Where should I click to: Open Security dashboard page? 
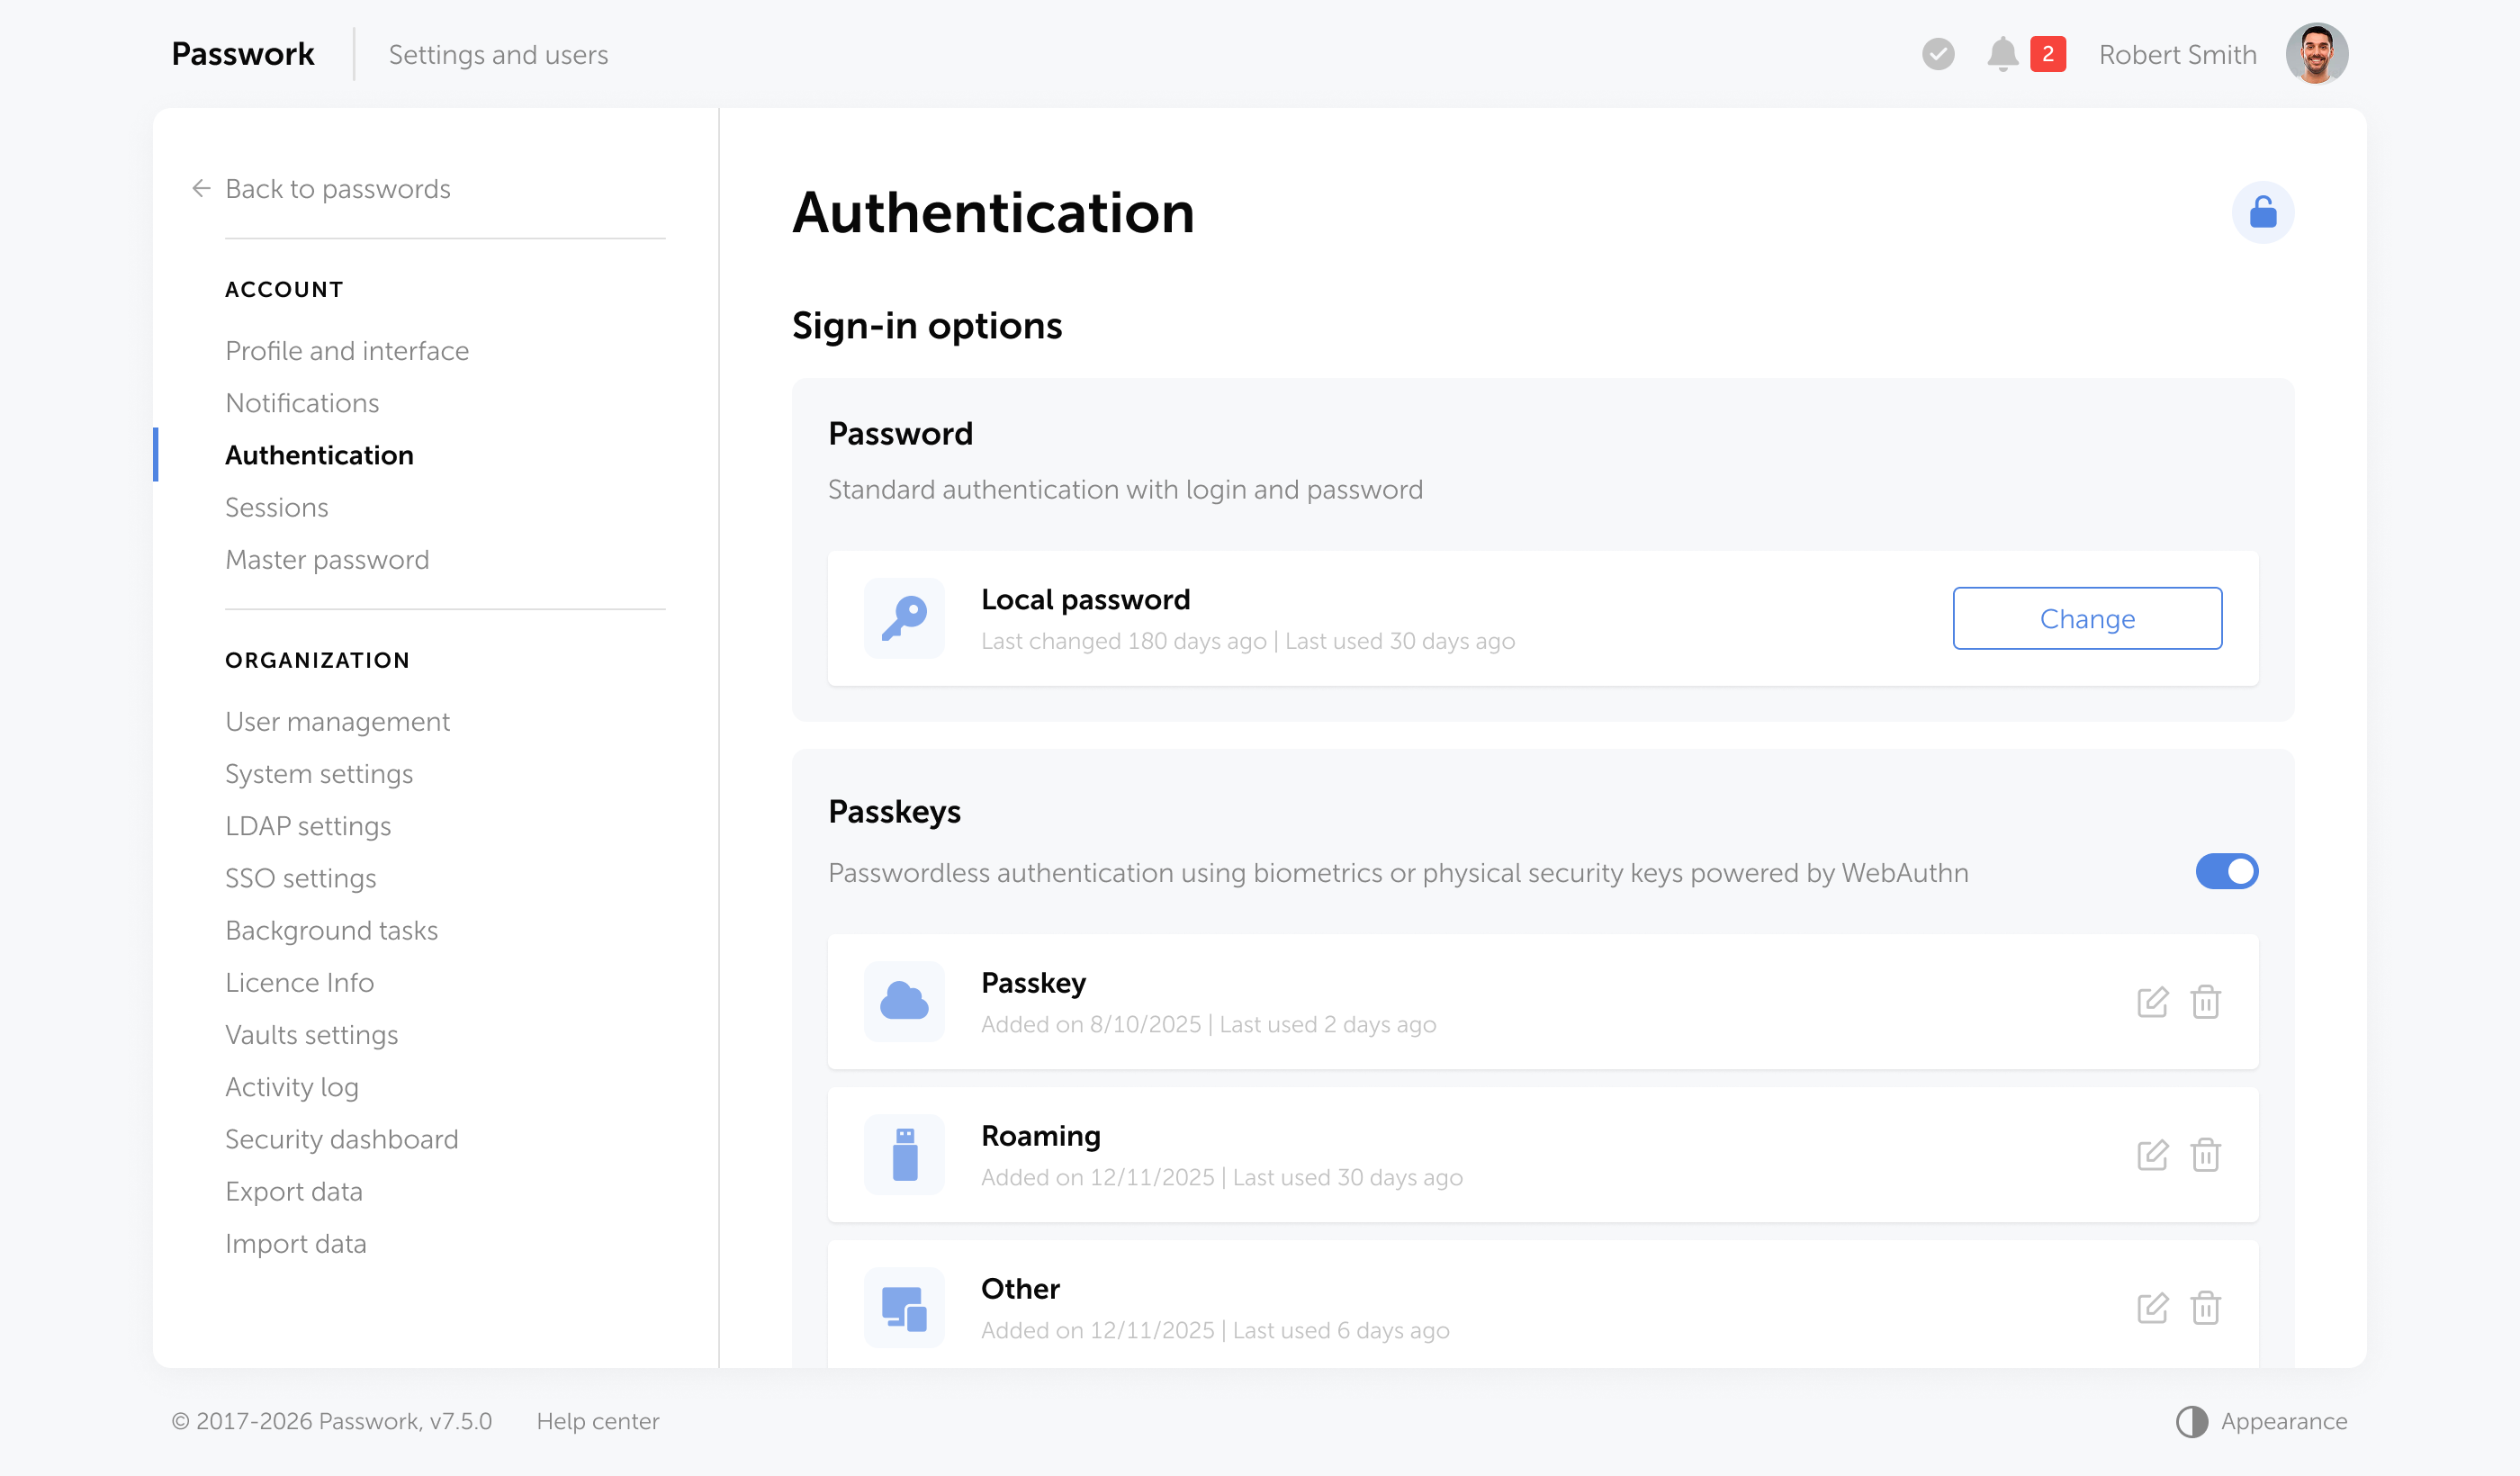click(x=341, y=1139)
